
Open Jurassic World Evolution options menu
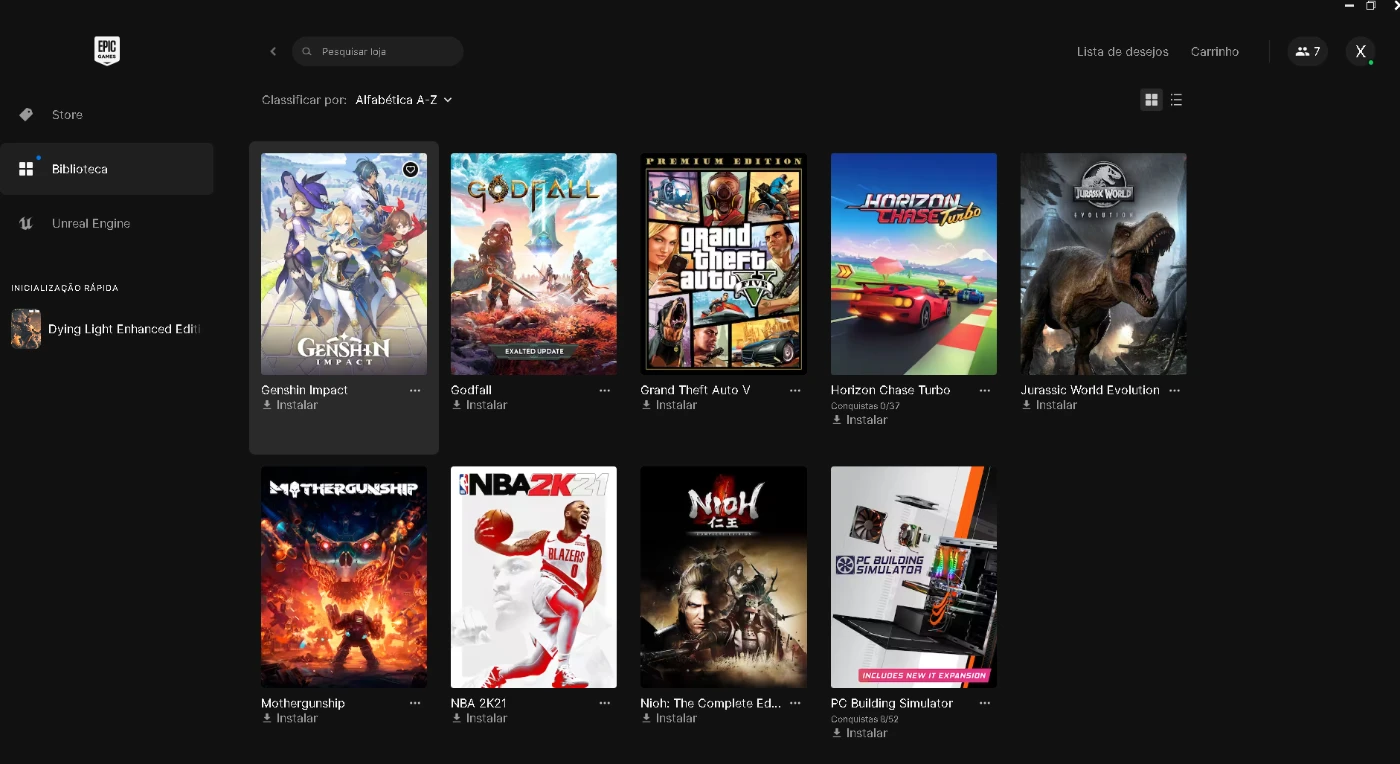pyautogui.click(x=1175, y=390)
